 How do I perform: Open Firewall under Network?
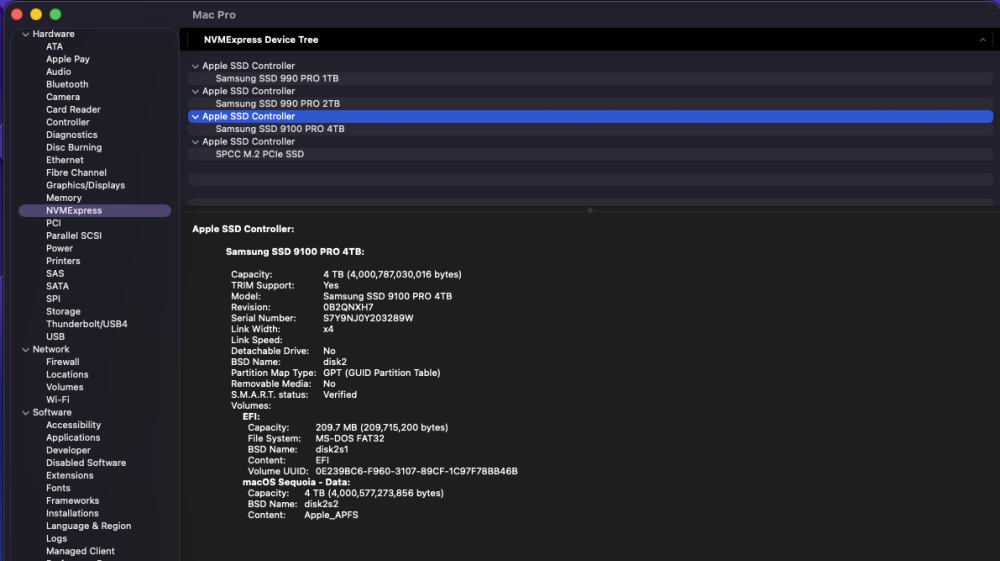coord(62,362)
